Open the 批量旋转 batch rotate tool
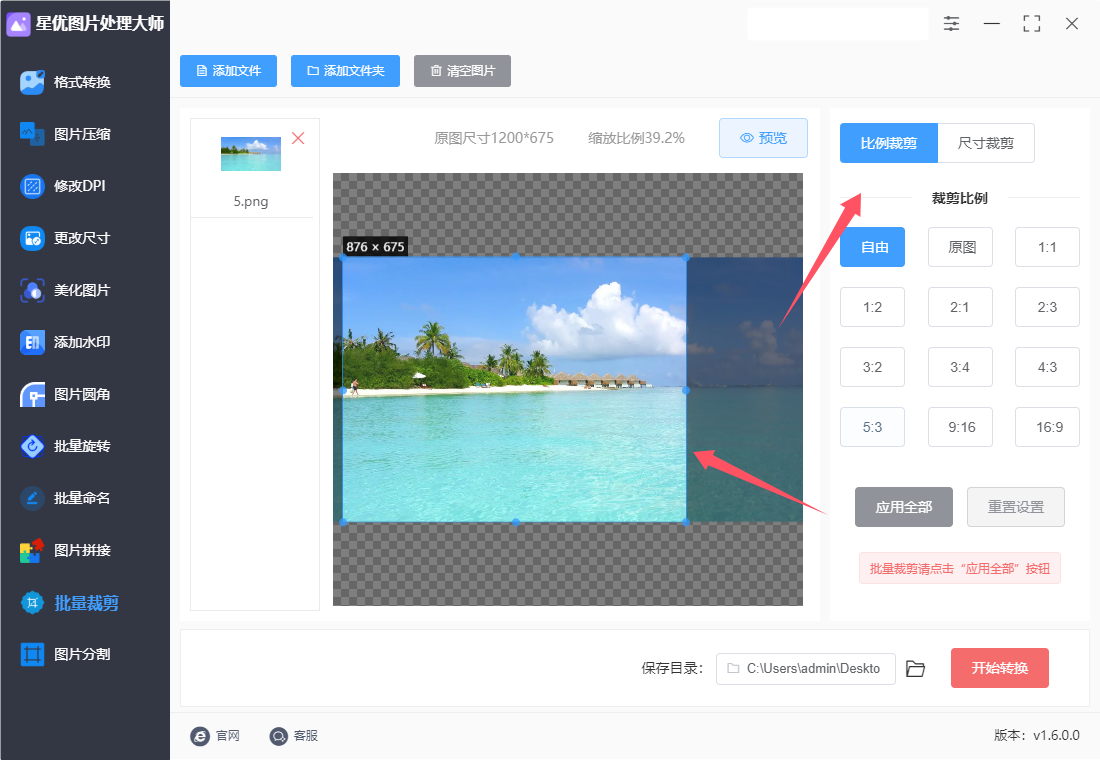Image resolution: width=1100 pixels, height=760 pixels. (x=67, y=446)
